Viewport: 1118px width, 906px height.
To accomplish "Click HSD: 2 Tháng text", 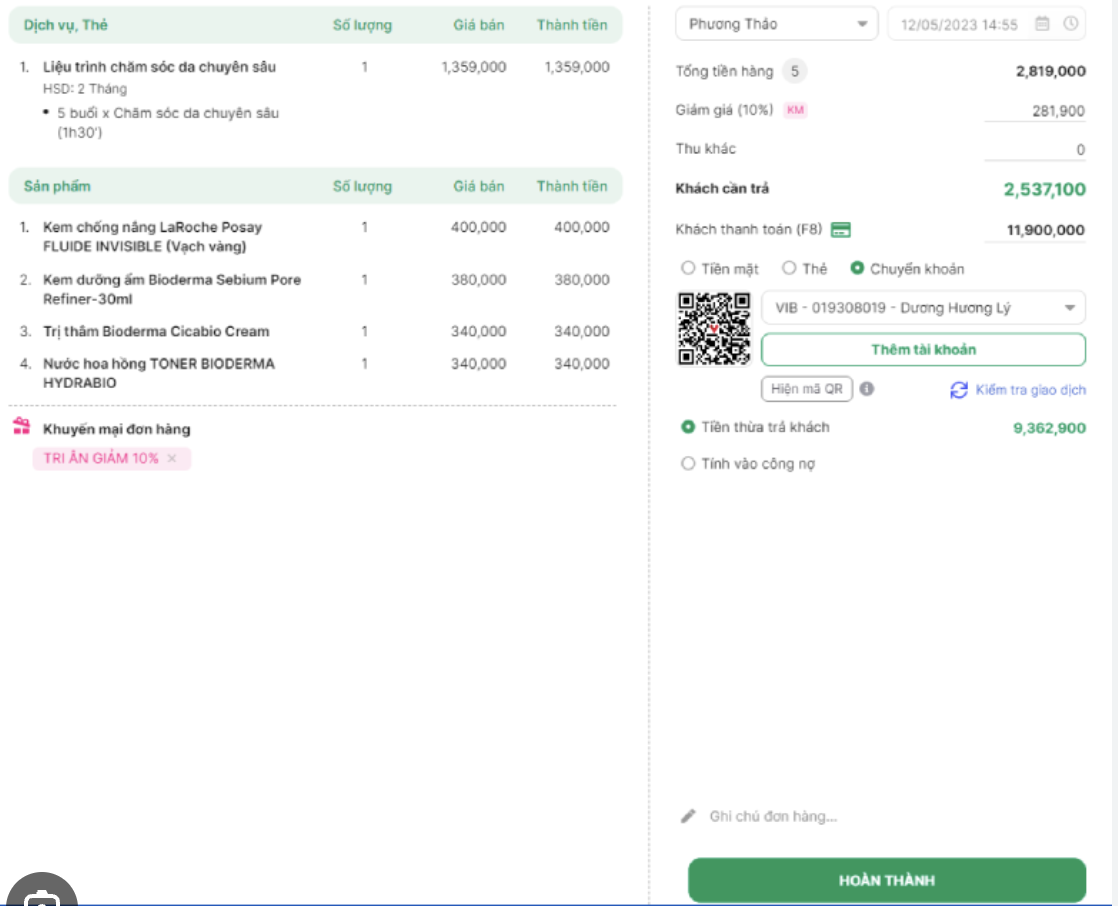I will 85,89.
